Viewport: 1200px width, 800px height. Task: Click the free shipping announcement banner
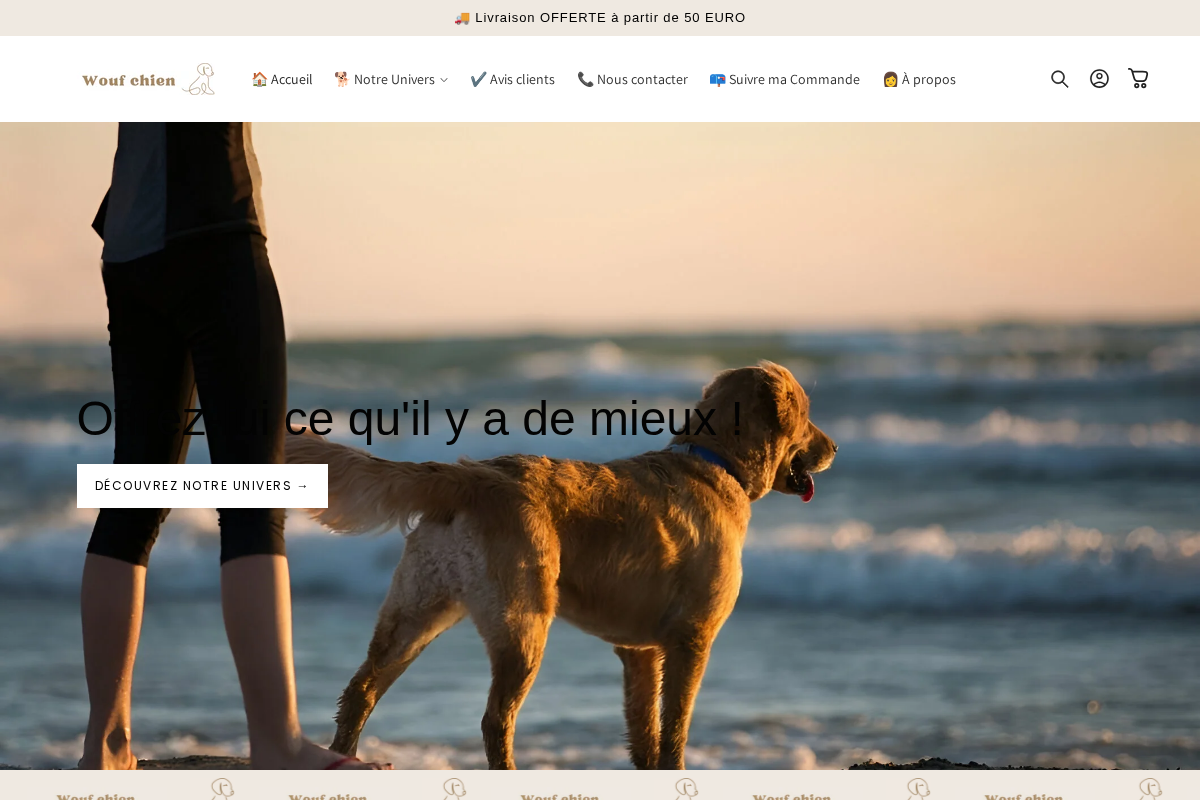[600, 17]
